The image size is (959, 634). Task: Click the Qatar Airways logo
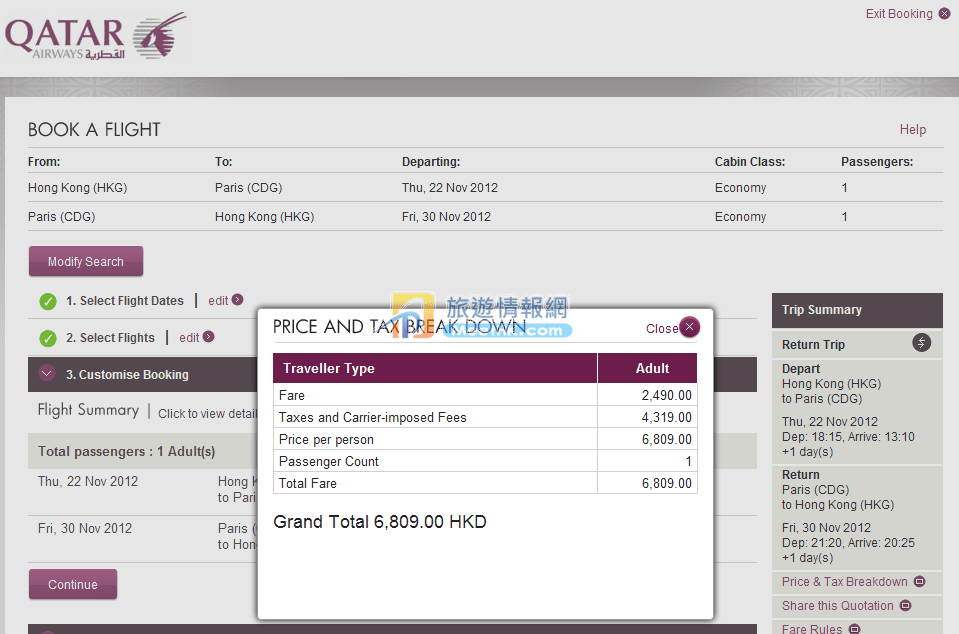[x=95, y=38]
